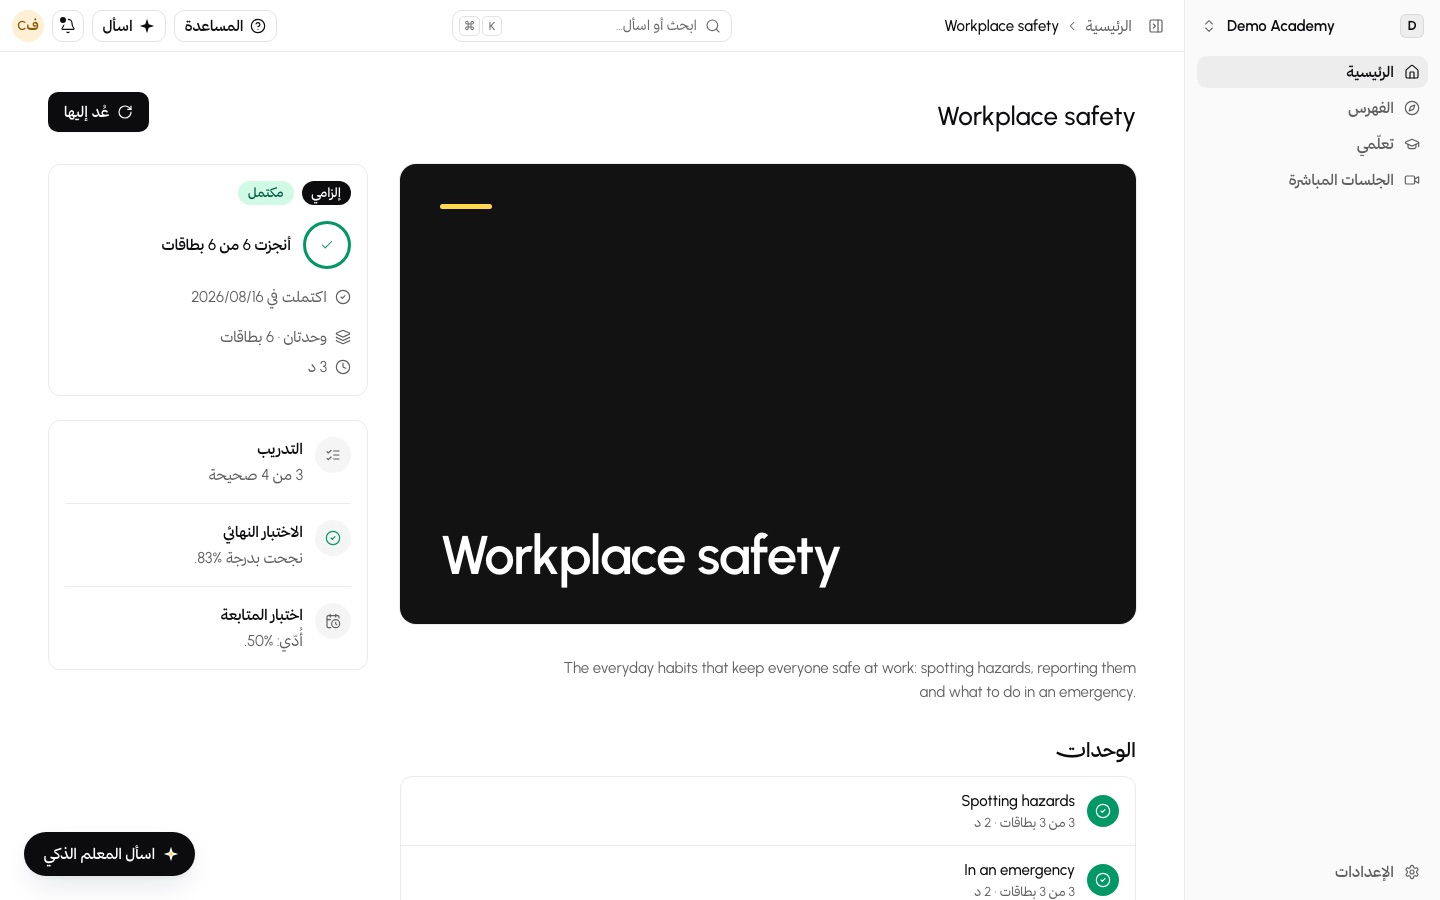1440x900 pixels.
Task: Focus the ابحث أو اسأل search field
Action: (592, 26)
